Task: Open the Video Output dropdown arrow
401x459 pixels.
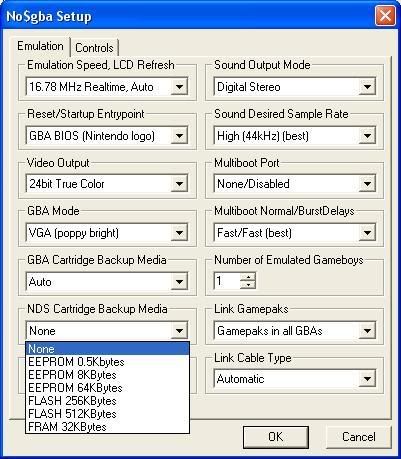Action: (179, 184)
